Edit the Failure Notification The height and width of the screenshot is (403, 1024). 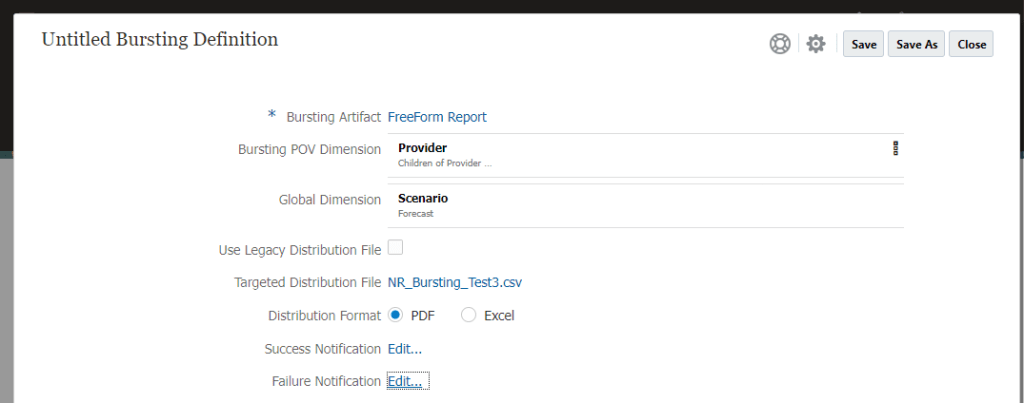407,381
